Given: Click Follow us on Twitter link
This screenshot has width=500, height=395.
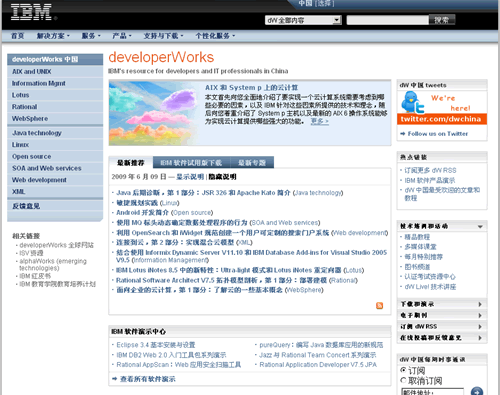Looking at the screenshot, I should pyautogui.click(x=438, y=134).
